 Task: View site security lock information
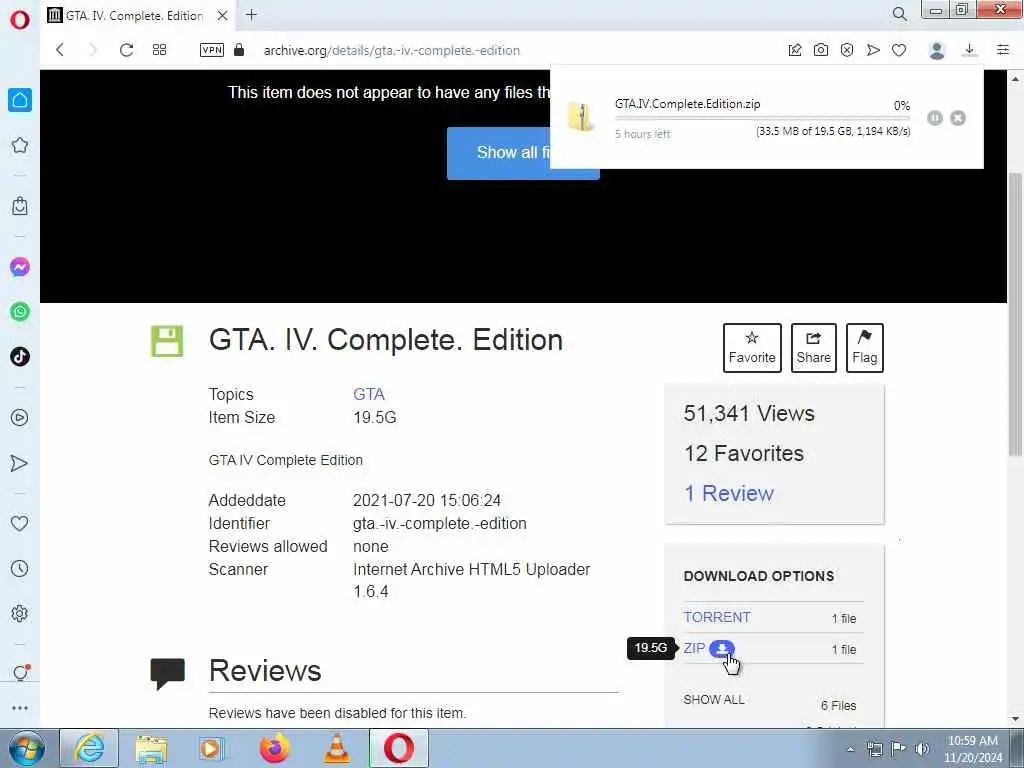(x=239, y=50)
